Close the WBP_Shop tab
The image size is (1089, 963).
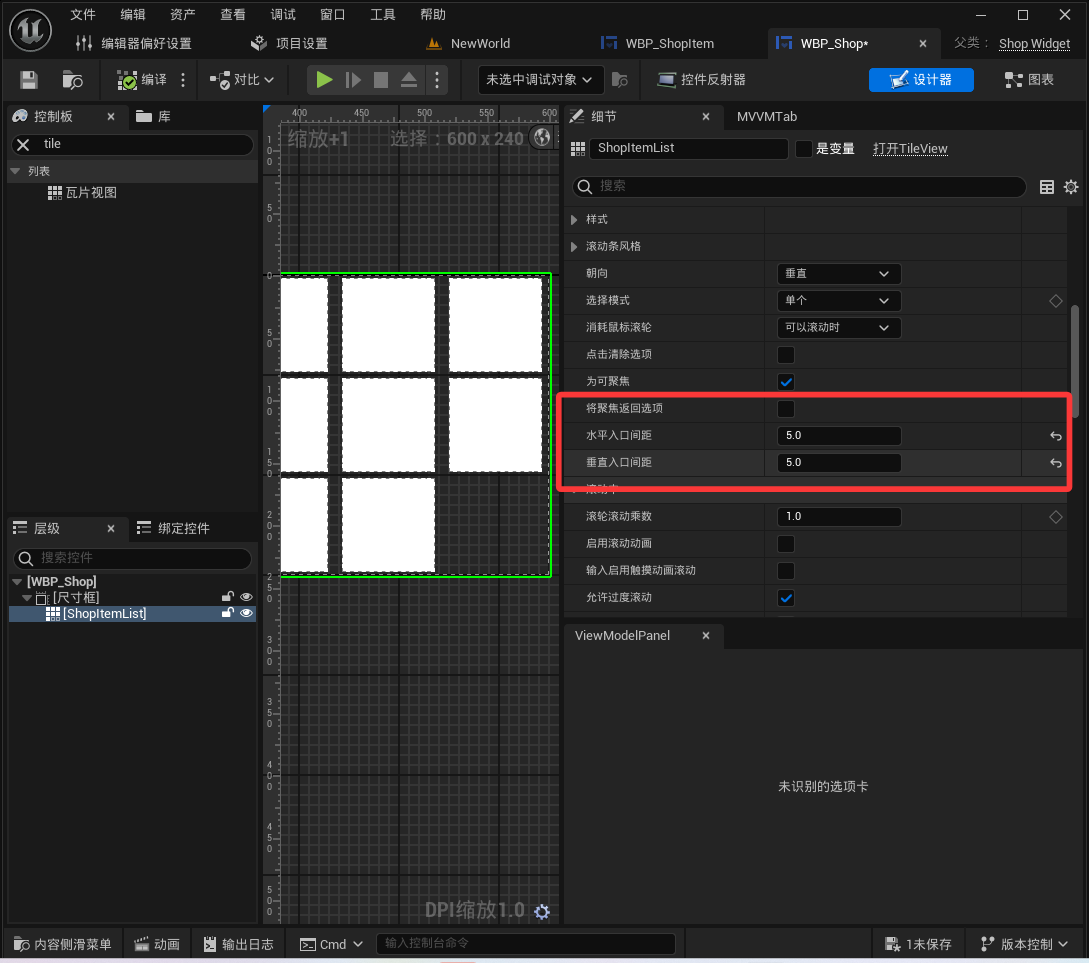pos(922,44)
